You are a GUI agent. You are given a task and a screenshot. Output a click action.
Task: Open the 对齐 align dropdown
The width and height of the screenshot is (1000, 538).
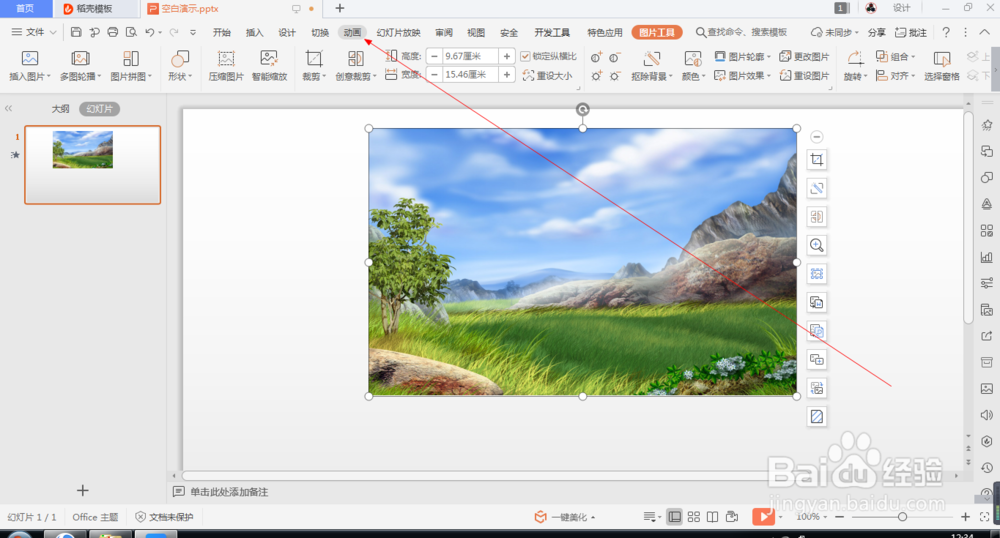(x=895, y=75)
